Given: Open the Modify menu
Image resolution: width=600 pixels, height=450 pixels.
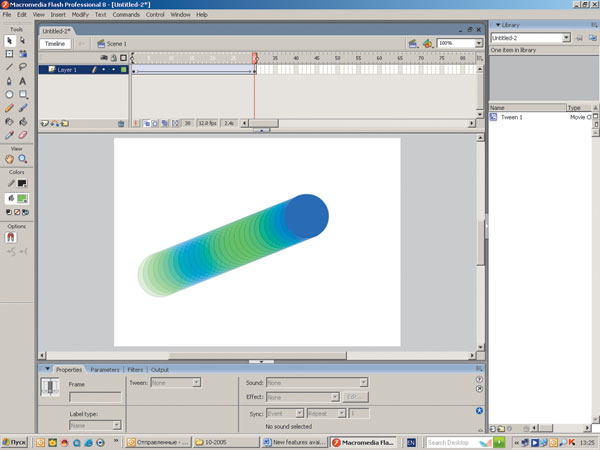Looking at the screenshot, I should (x=80, y=15).
